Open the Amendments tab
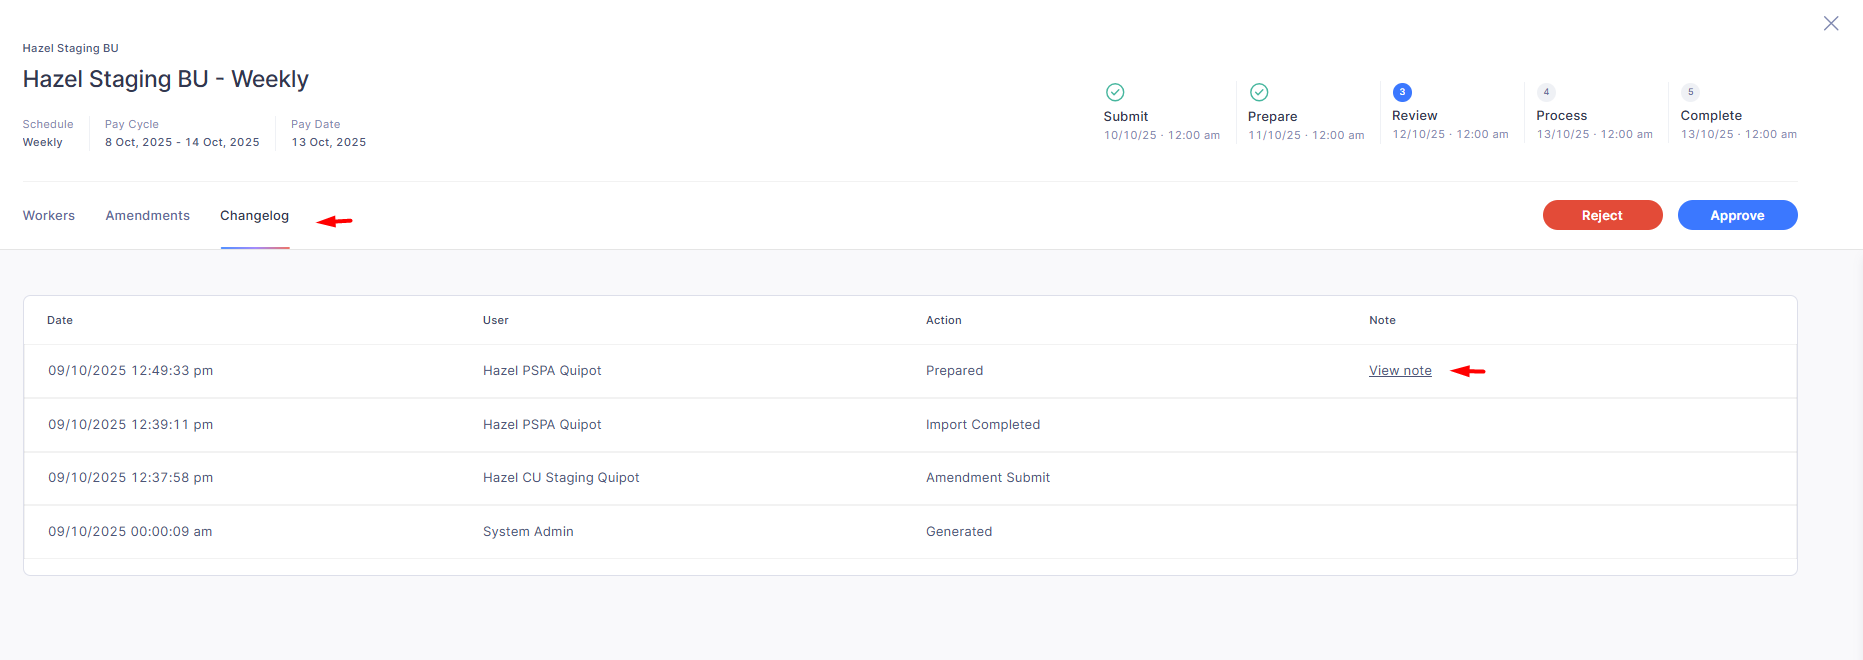Image resolution: width=1863 pixels, height=660 pixels. coord(148,216)
